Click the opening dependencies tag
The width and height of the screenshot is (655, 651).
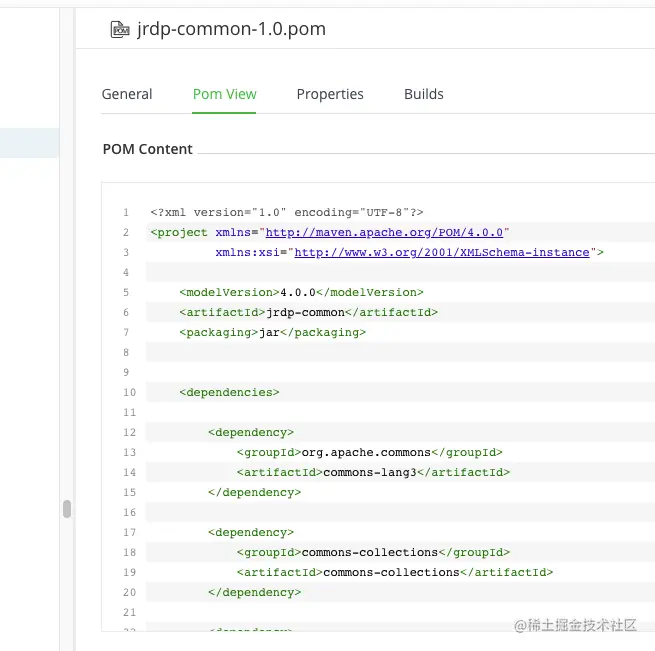click(x=230, y=392)
